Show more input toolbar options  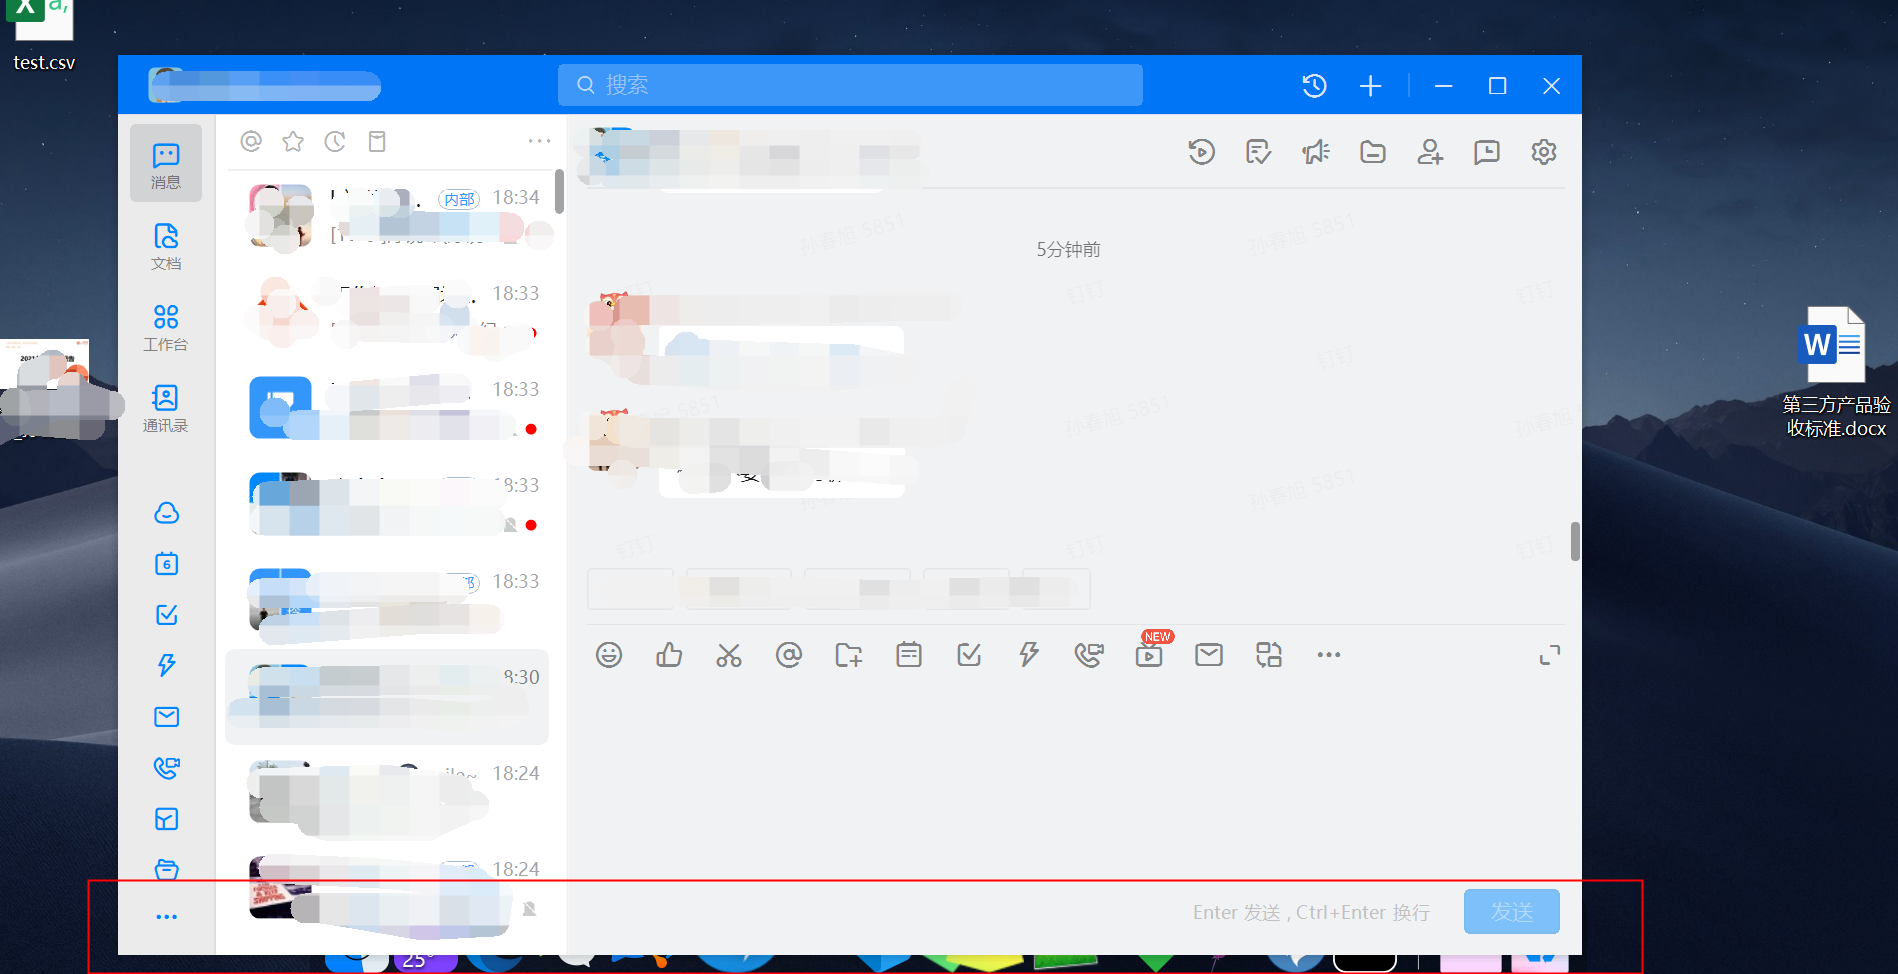click(x=1329, y=655)
